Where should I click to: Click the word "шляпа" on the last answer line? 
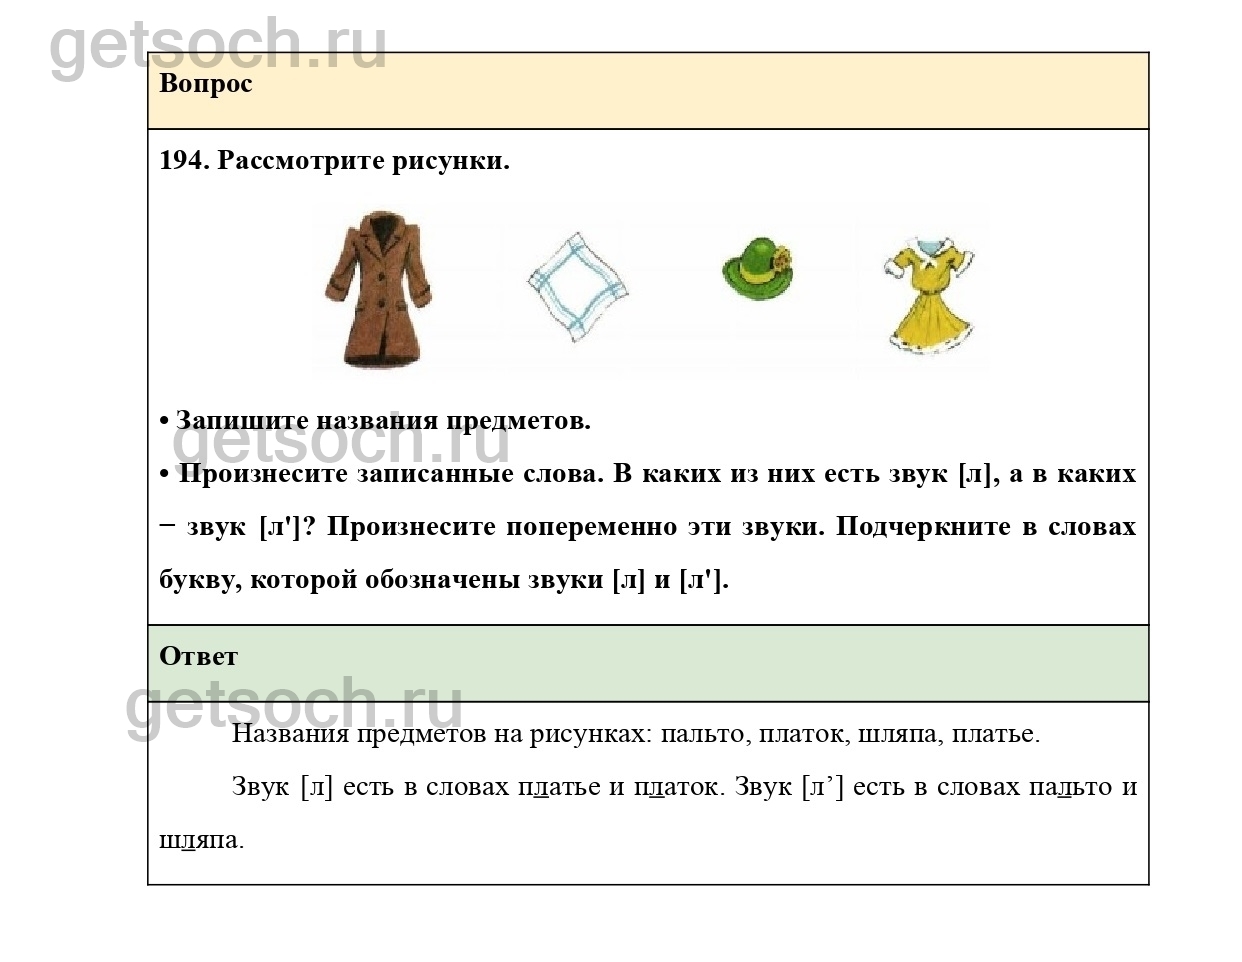199,840
